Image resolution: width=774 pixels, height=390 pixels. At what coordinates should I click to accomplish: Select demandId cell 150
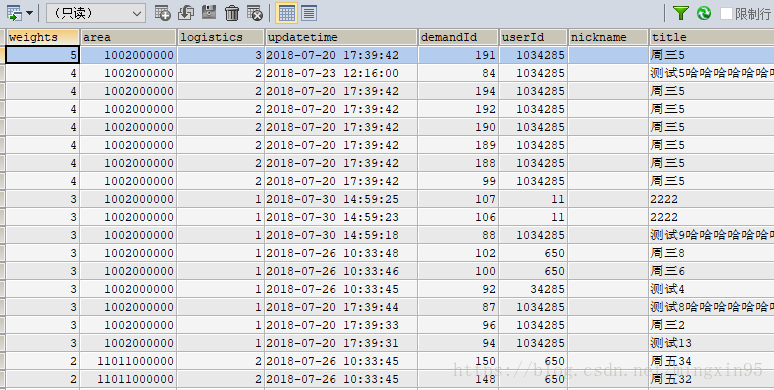point(458,361)
